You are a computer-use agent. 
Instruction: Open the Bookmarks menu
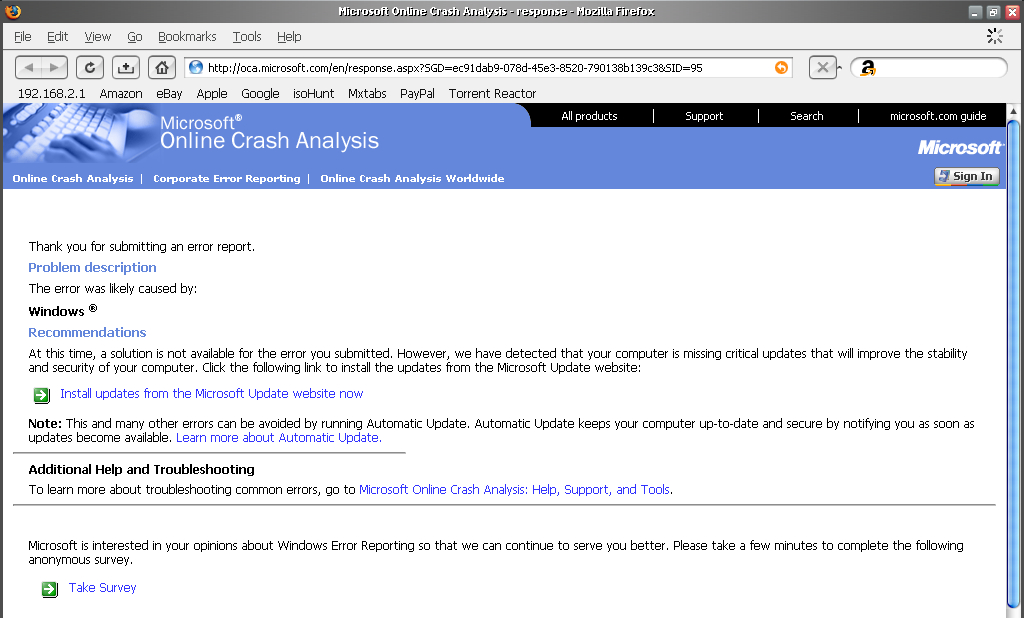187,37
